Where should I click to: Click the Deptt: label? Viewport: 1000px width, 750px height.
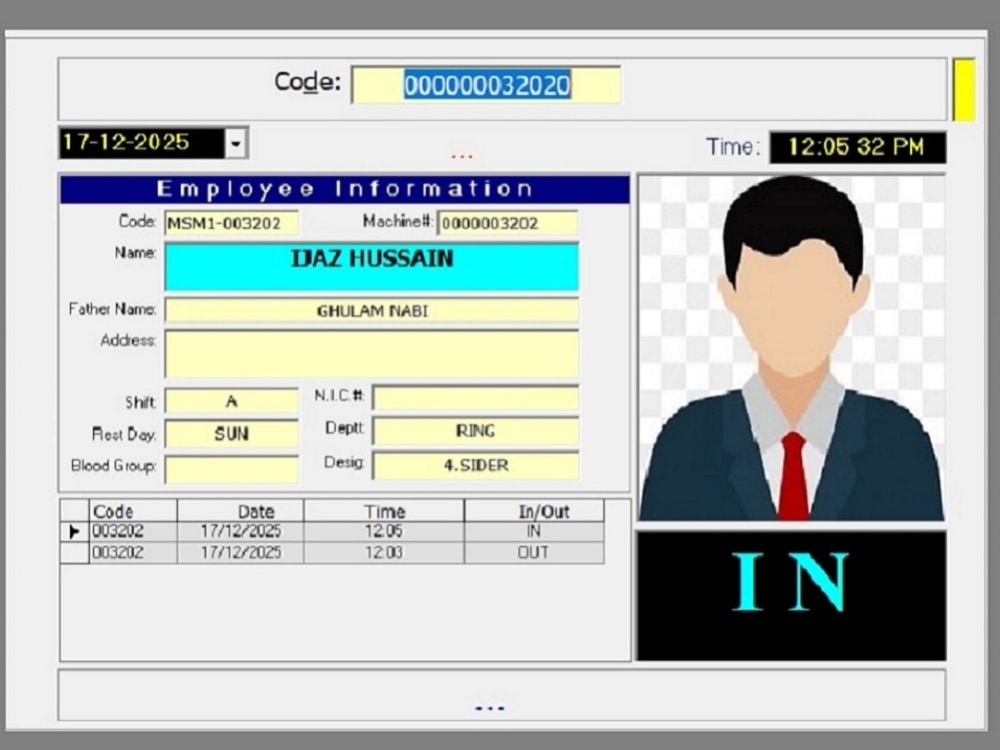point(344,428)
